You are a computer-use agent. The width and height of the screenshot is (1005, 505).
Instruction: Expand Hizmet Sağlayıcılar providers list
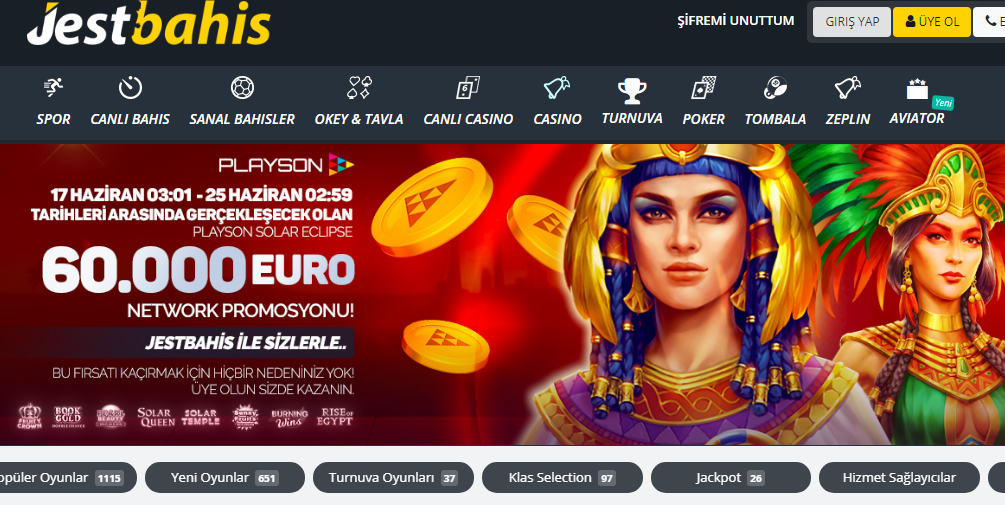coord(899,477)
